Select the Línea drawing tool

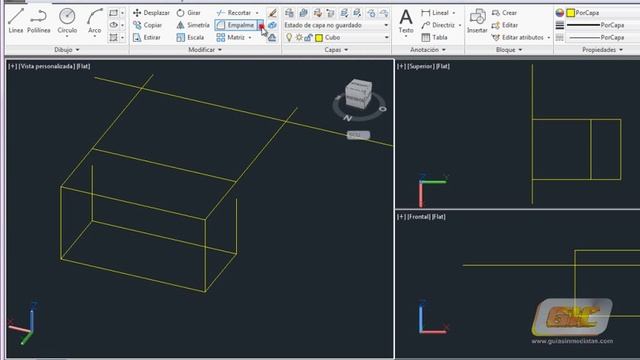click(x=16, y=20)
